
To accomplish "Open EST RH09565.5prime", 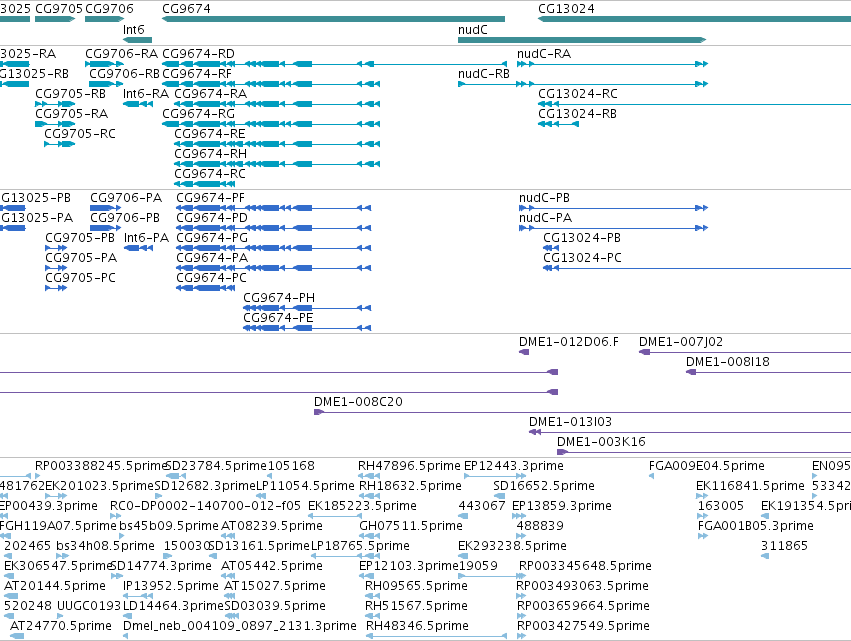I will (x=416, y=586).
